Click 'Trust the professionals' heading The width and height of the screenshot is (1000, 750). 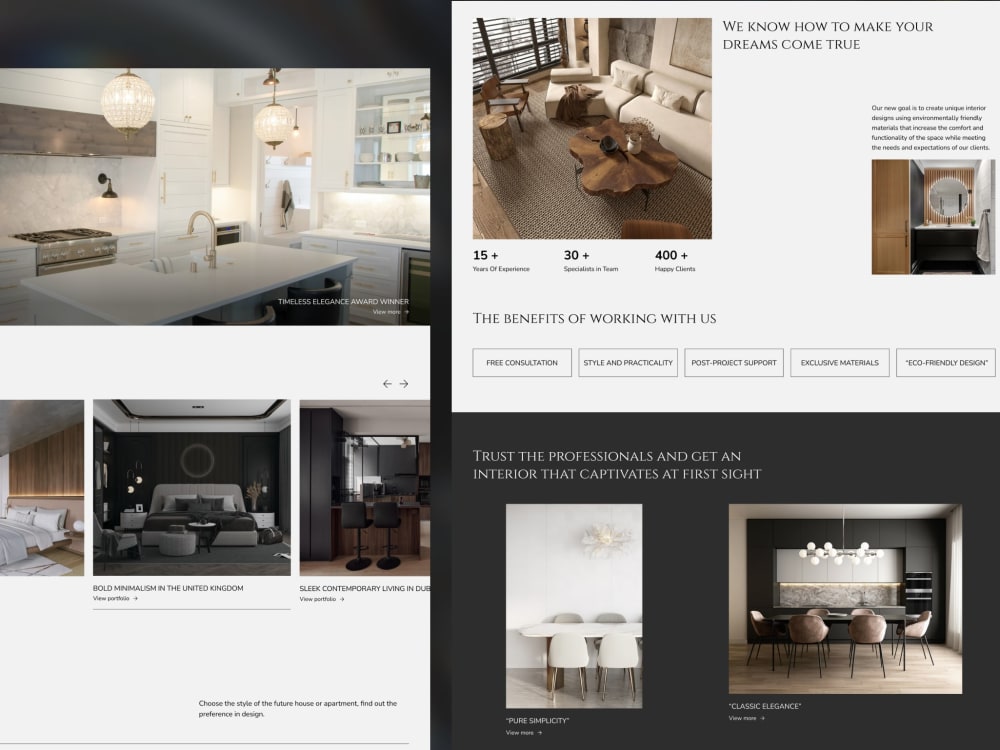pos(617,464)
